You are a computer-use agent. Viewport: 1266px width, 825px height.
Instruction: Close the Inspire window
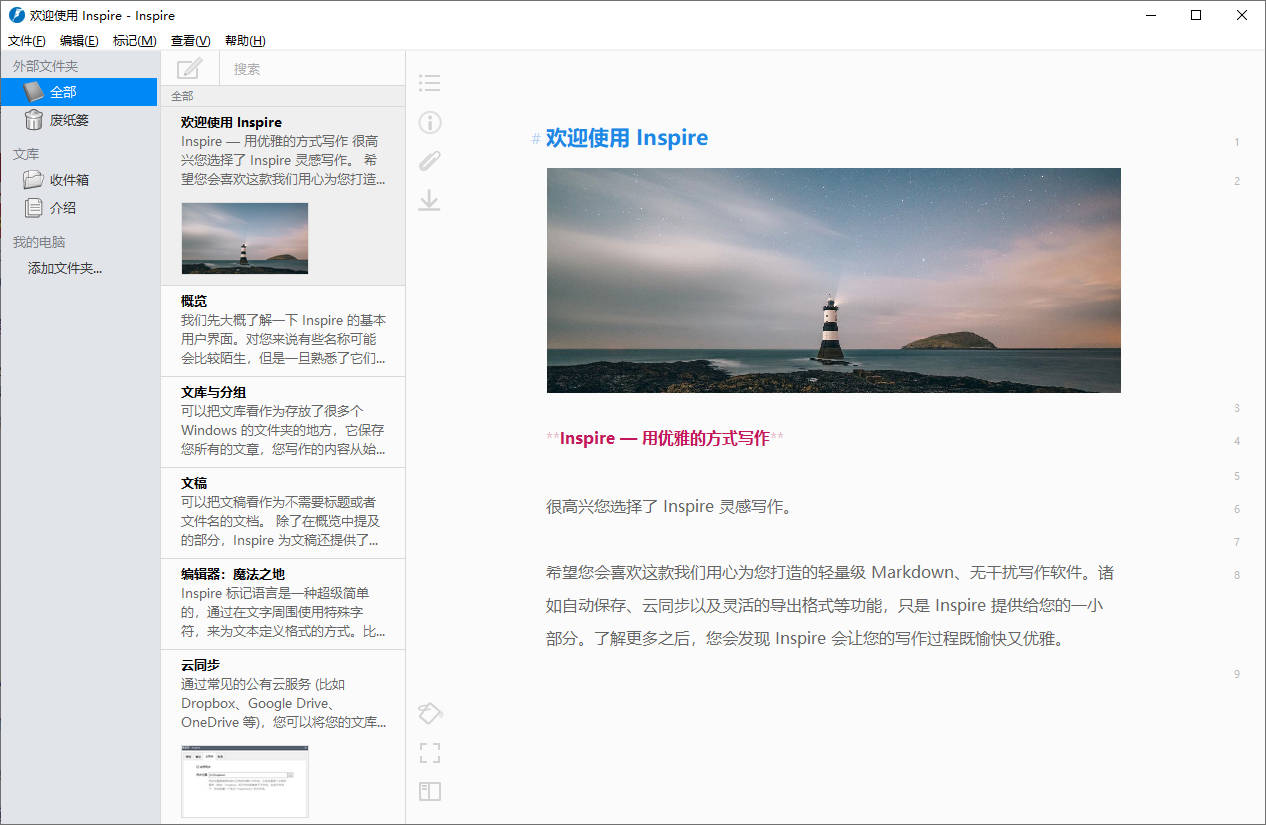(1242, 15)
